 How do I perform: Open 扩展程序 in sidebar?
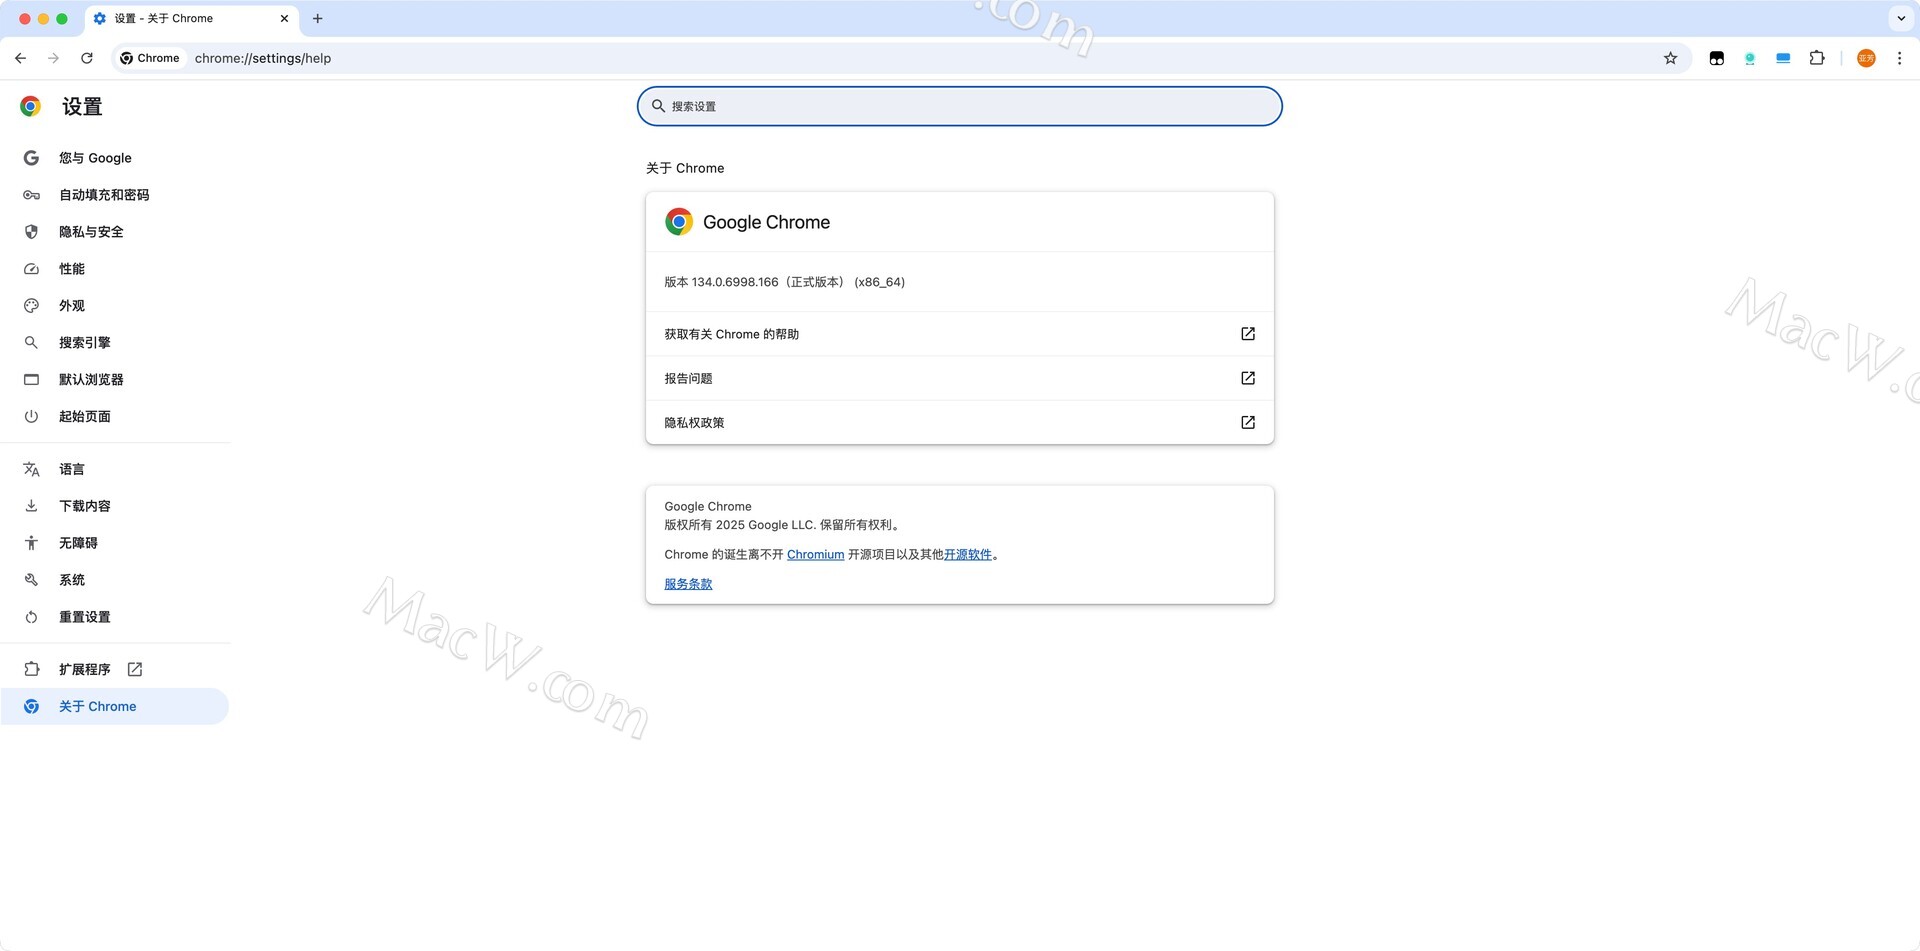tap(115, 669)
